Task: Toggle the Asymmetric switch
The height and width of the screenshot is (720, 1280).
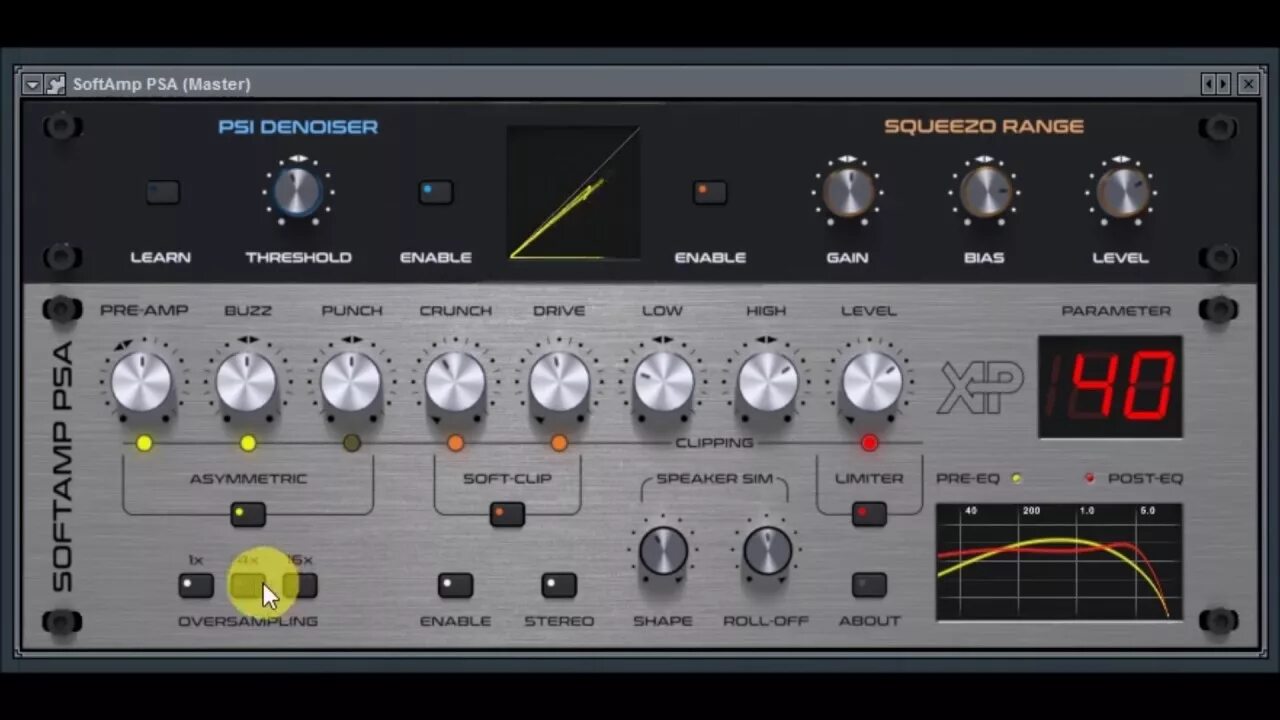Action: coord(248,515)
